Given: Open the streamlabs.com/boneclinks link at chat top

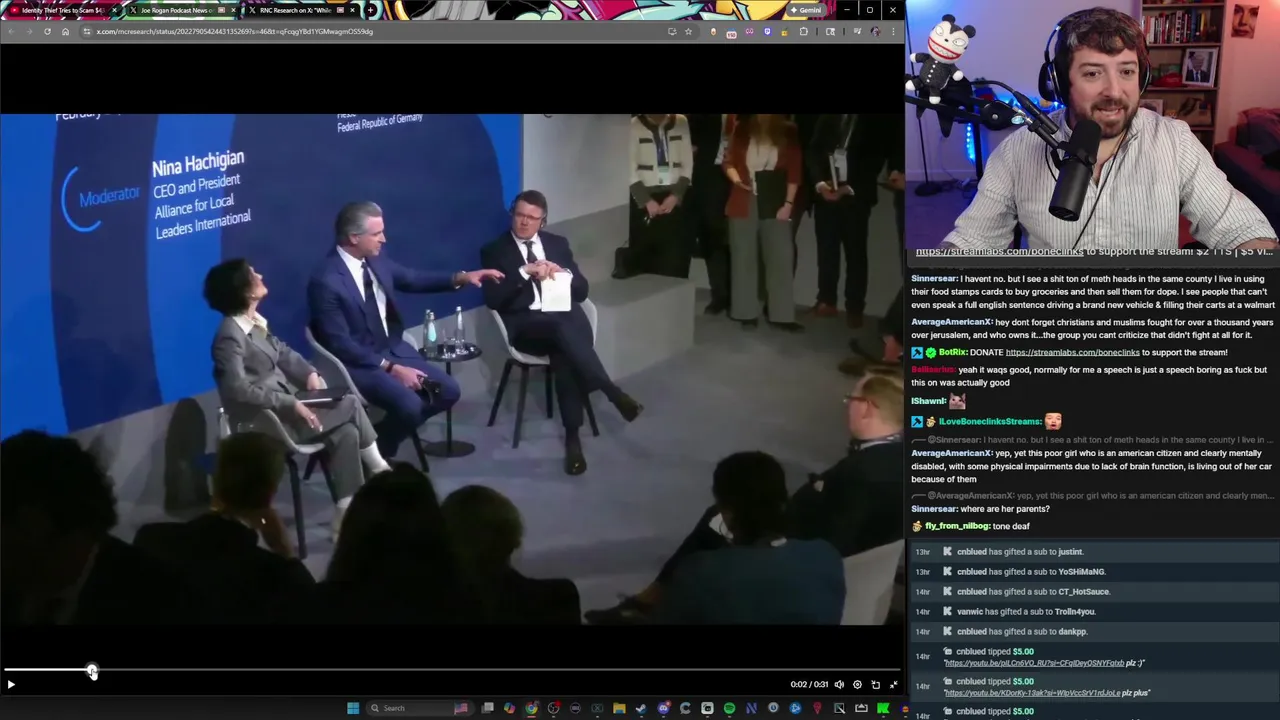Looking at the screenshot, I should pyautogui.click(x=1000, y=252).
